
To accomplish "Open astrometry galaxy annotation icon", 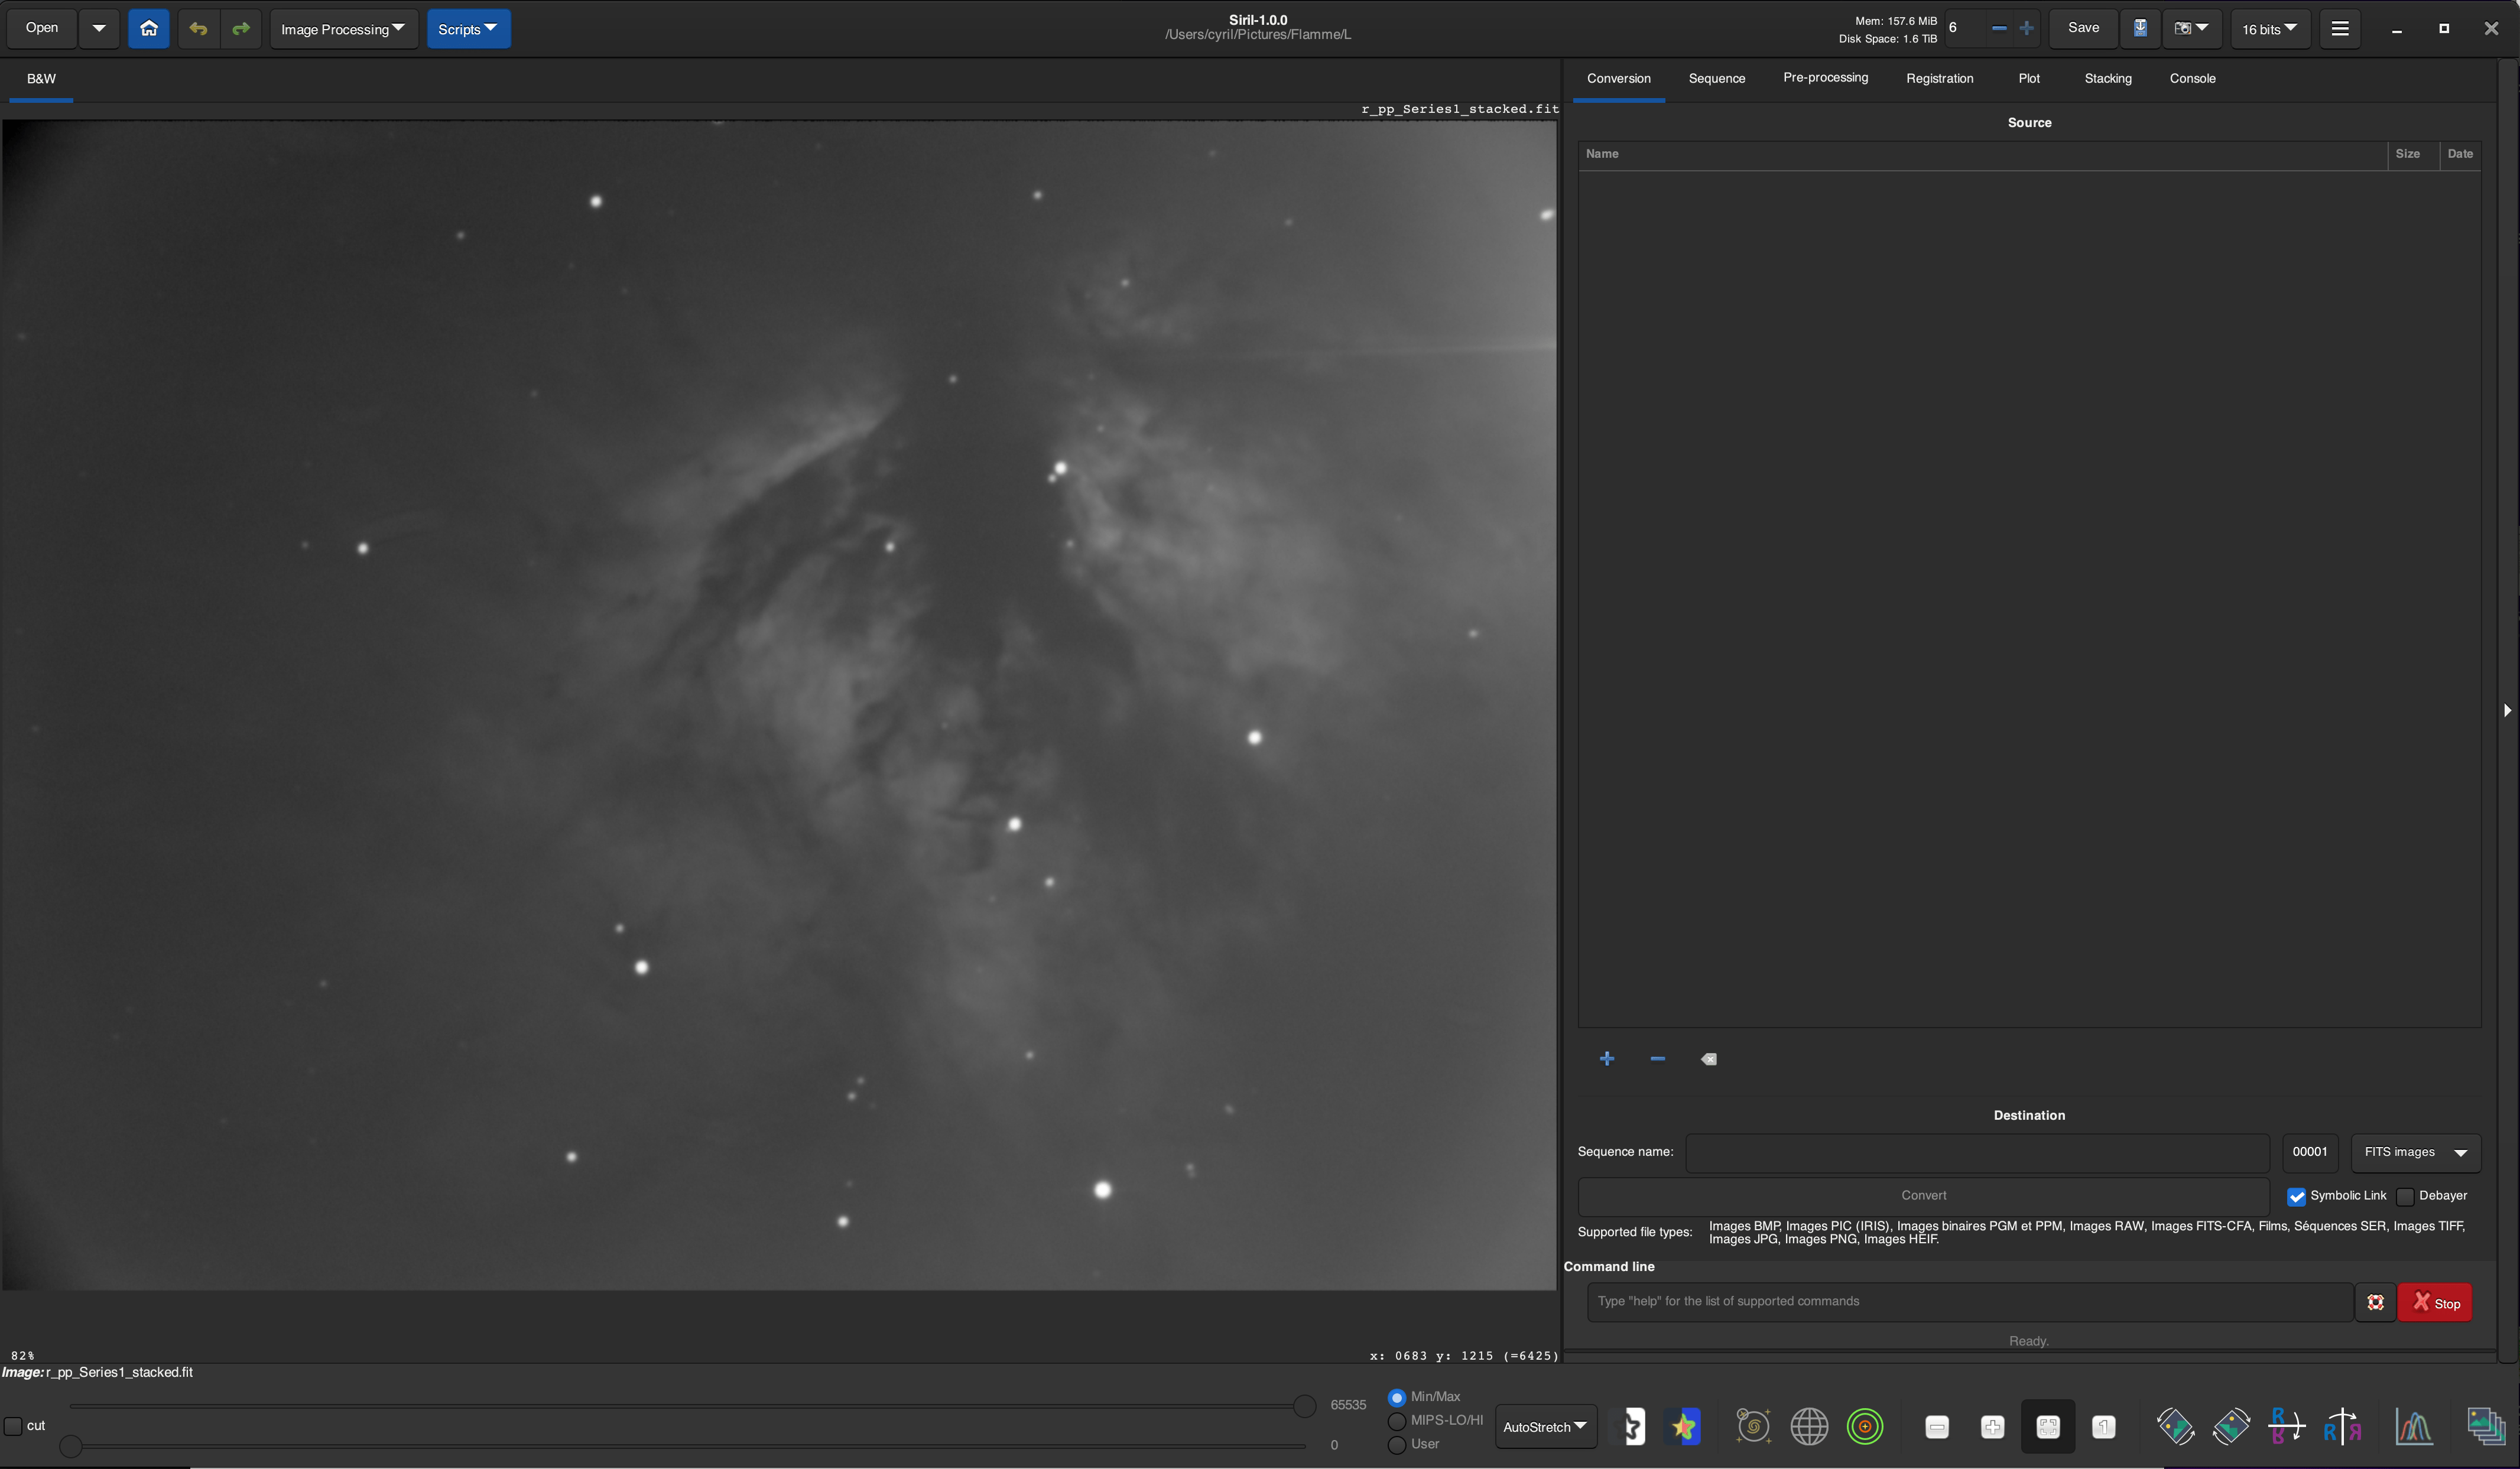I will click(x=1753, y=1426).
